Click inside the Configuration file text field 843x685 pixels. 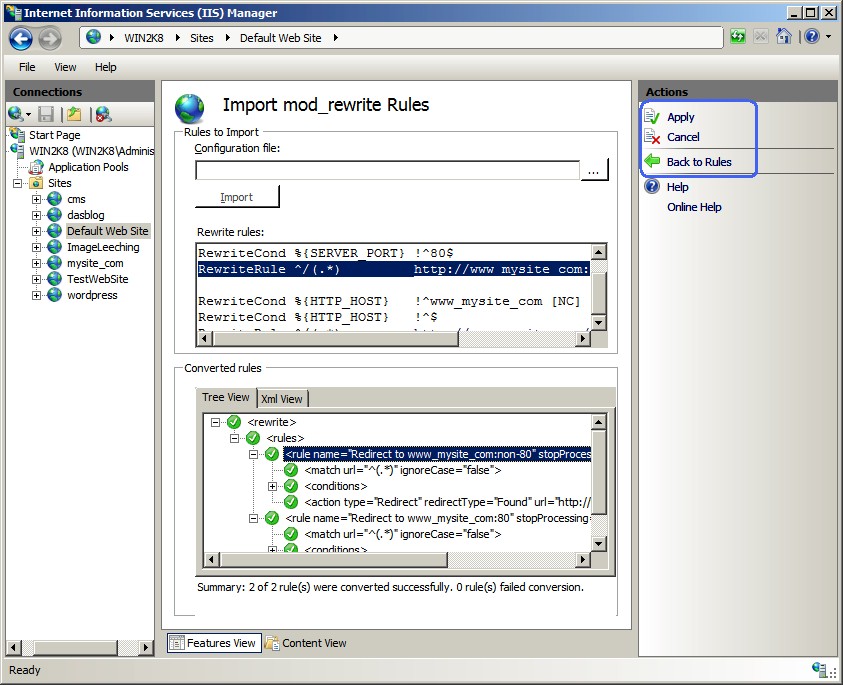coord(387,170)
